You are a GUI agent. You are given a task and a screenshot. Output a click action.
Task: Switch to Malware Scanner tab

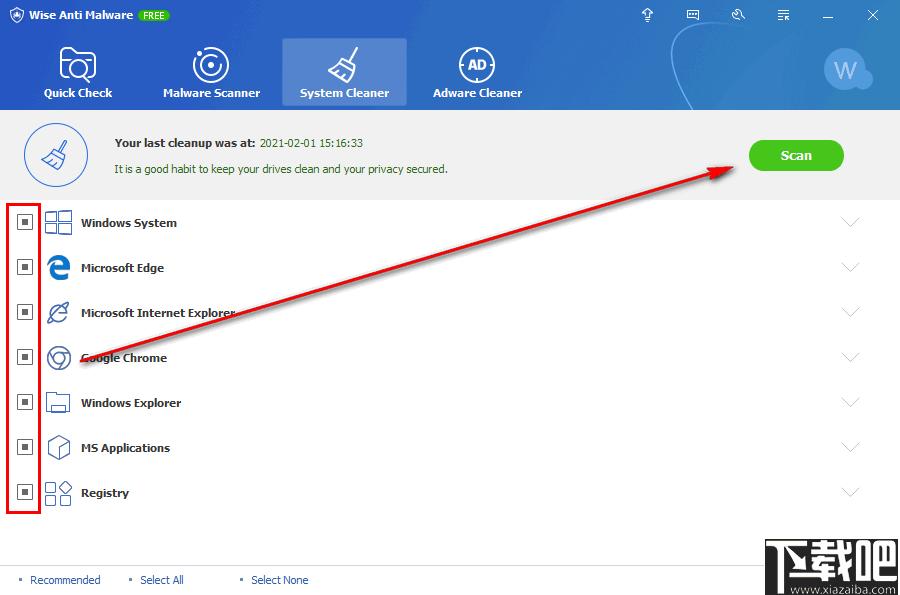211,73
